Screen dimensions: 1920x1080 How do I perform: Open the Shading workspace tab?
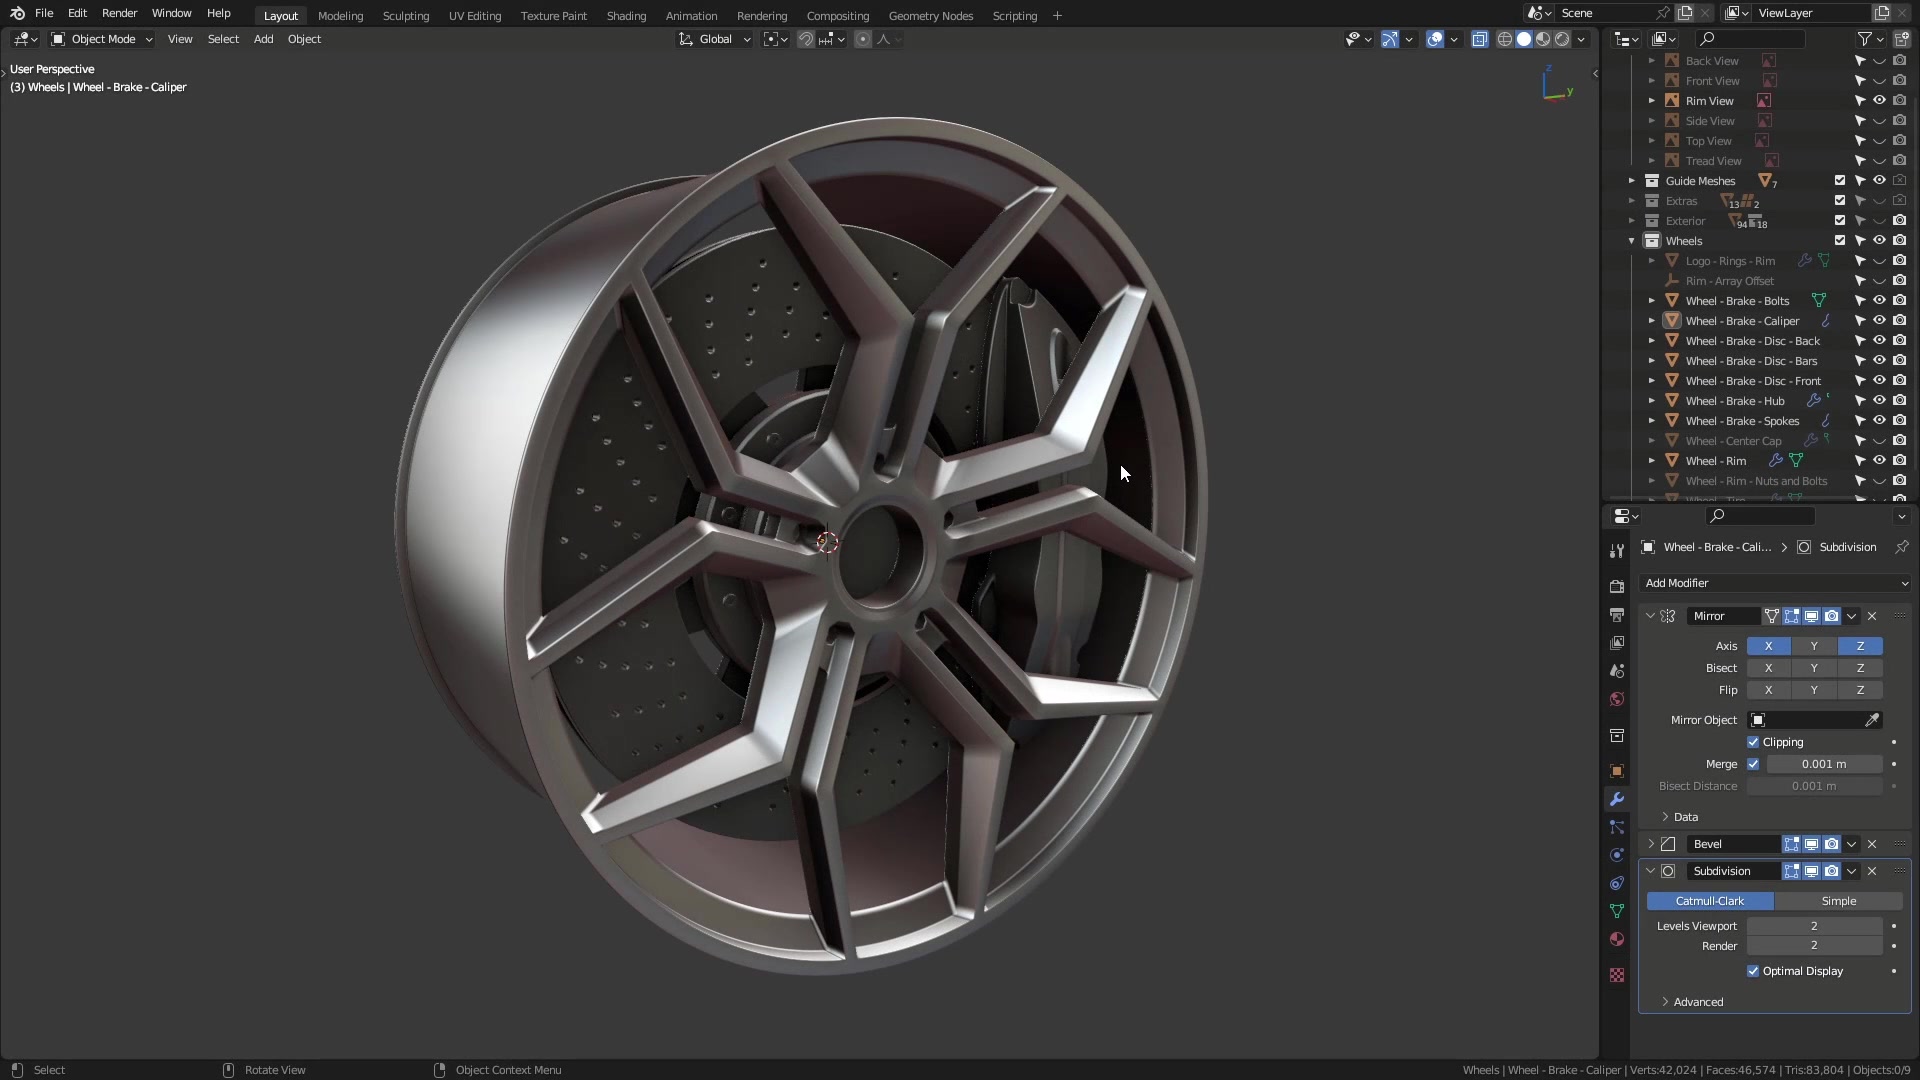tap(626, 16)
